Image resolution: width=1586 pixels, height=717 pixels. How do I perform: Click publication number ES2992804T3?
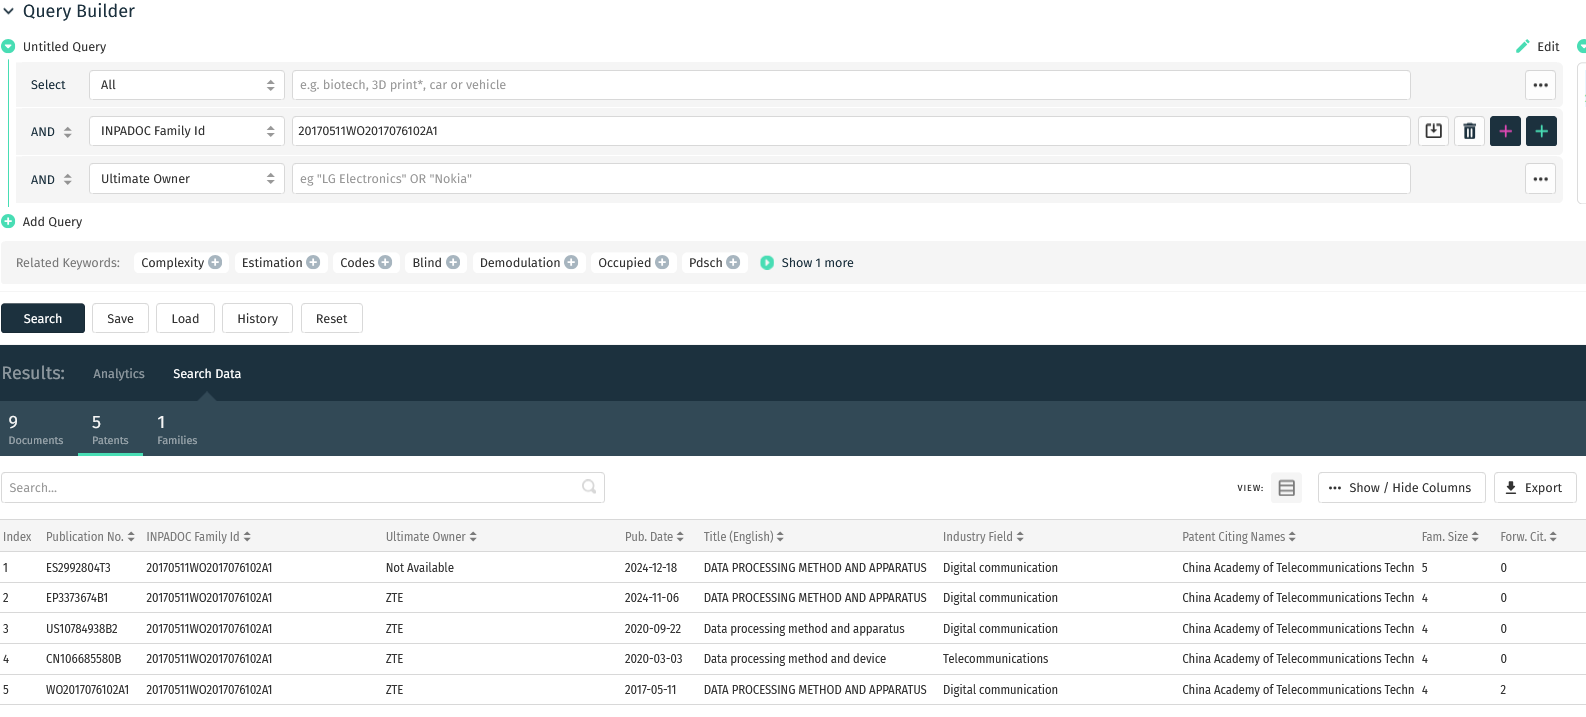tap(78, 568)
